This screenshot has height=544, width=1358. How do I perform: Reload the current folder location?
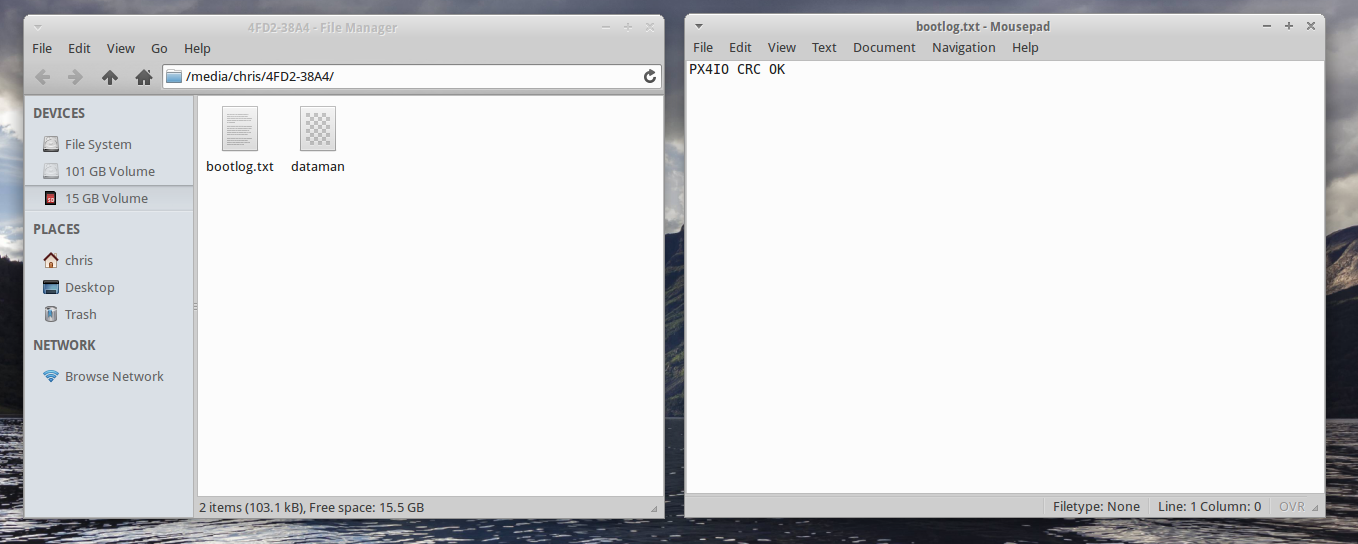point(650,77)
